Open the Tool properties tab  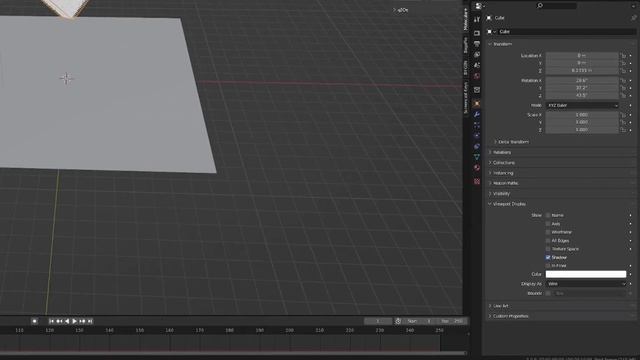(477, 19)
